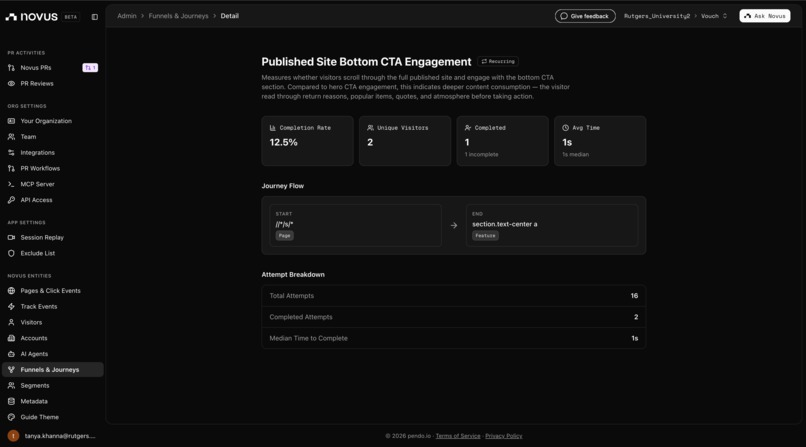Click the Completed person-check icon

(x=468, y=128)
